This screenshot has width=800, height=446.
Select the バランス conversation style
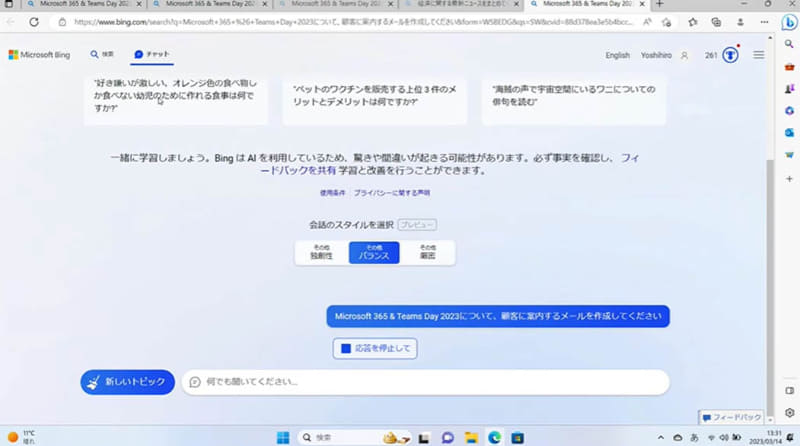[x=374, y=253]
